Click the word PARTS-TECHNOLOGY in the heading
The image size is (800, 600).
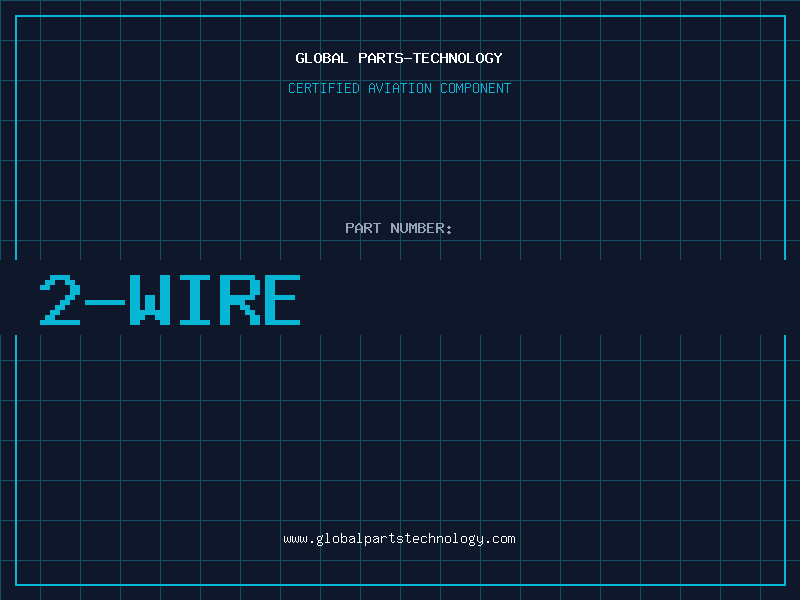(431, 58)
